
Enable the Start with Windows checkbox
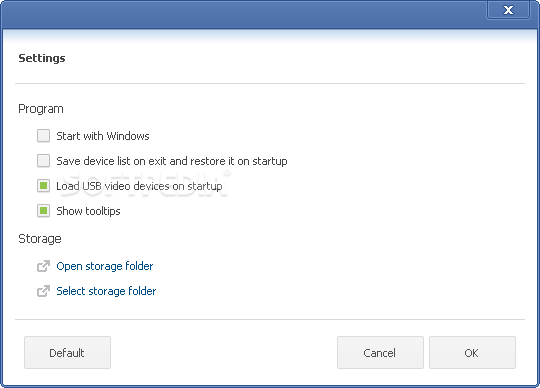[43, 136]
